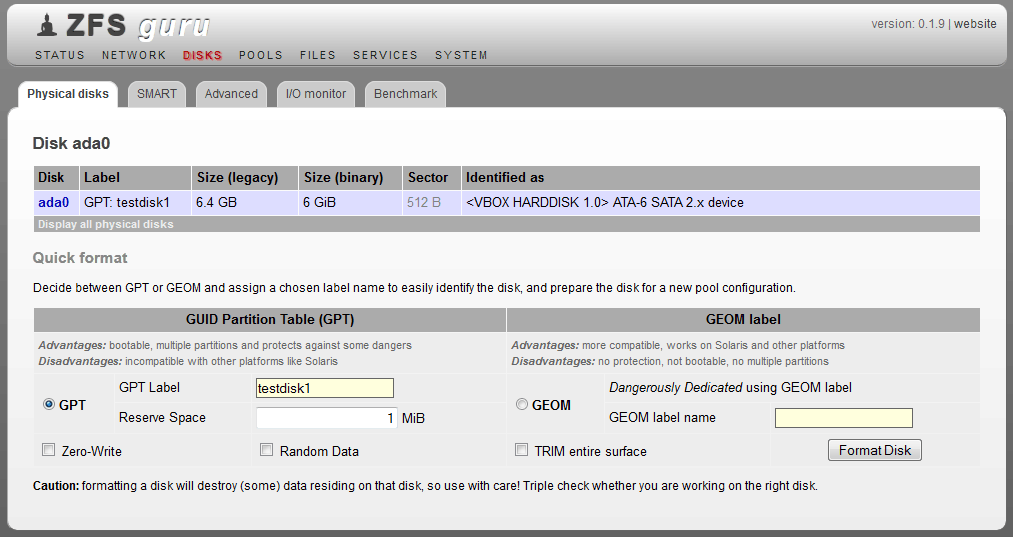The image size is (1013, 537).
Task: Open the I/O monitor tab
Action: pyautogui.click(x=316, y=94)
